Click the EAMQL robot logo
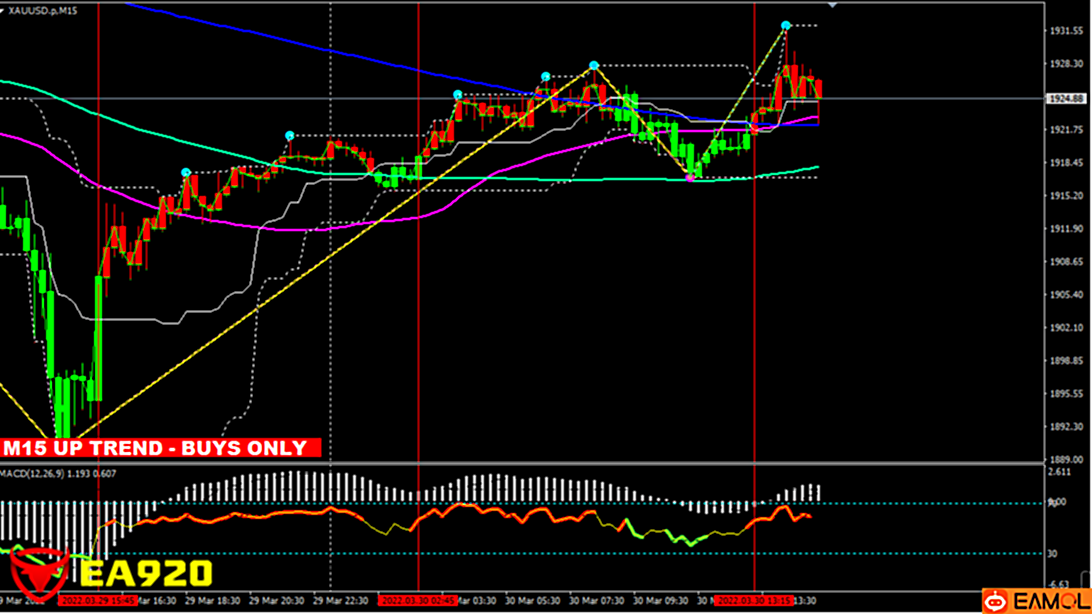Screen dimensions: 1092x614 pyautogui.click(x=995, y=601)
